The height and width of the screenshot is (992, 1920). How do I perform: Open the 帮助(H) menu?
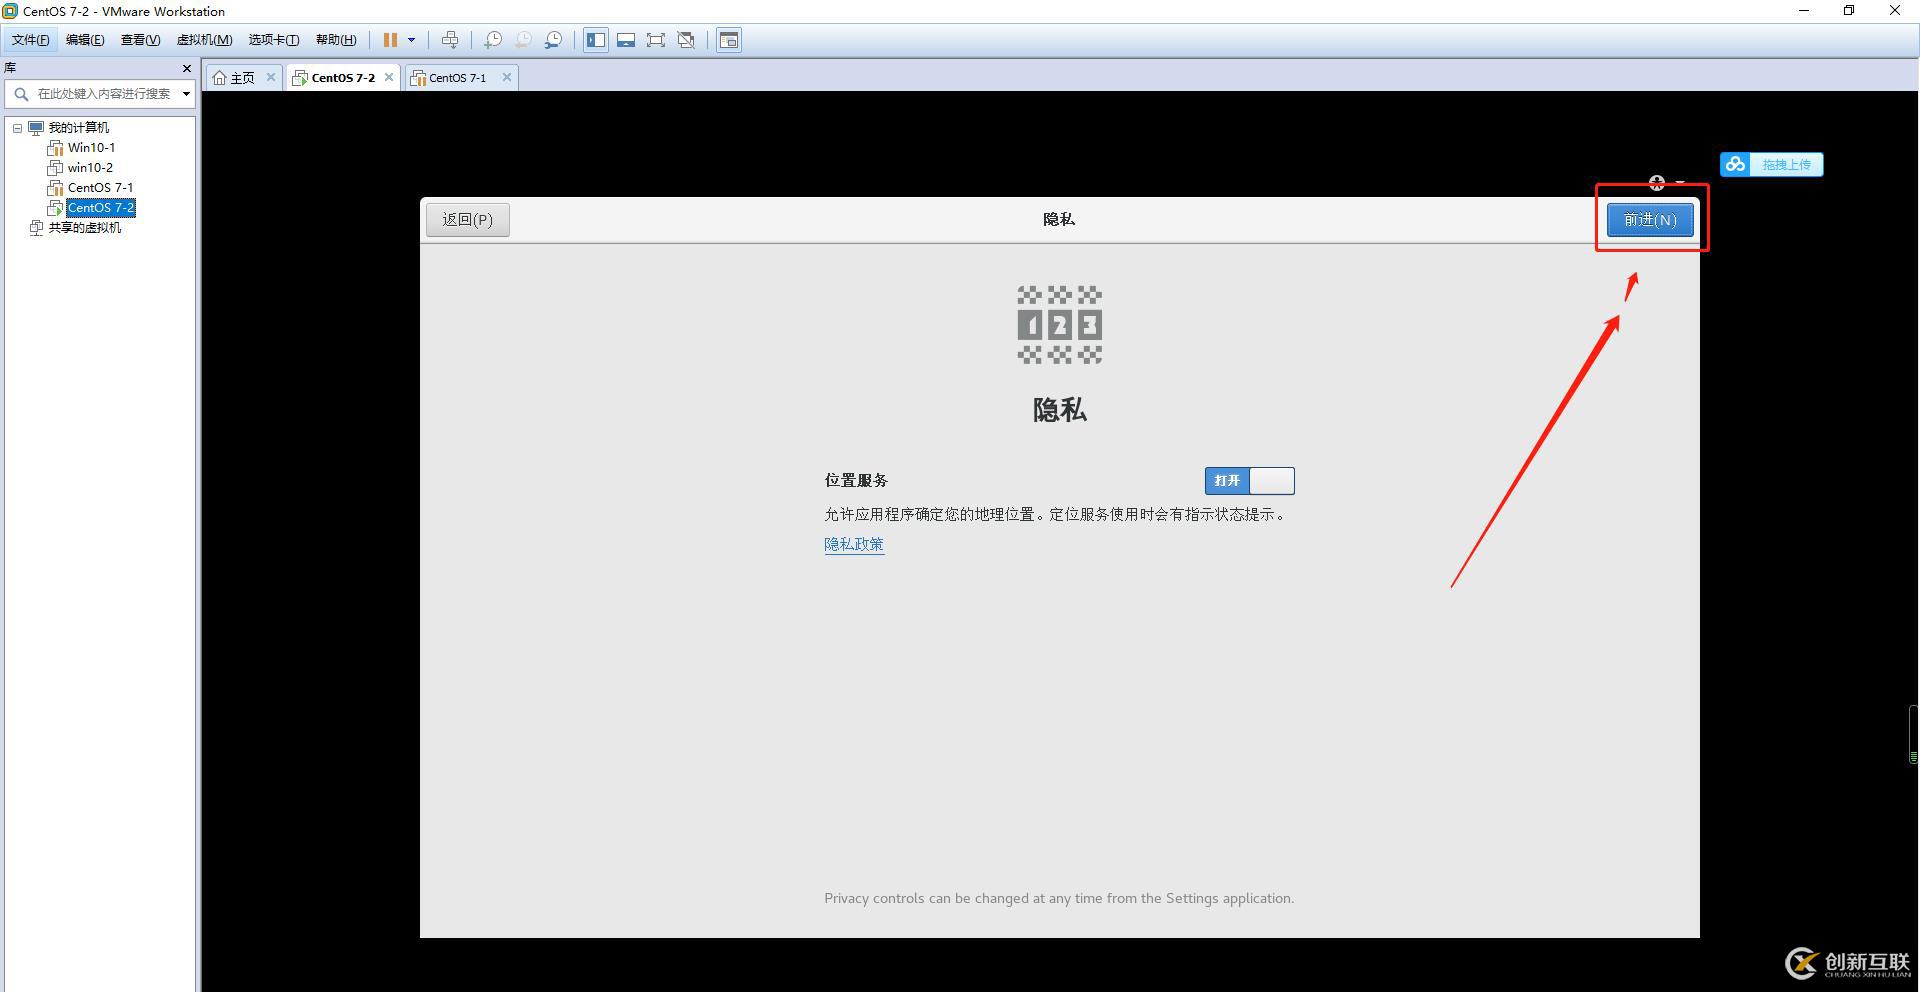pos(335,40)
